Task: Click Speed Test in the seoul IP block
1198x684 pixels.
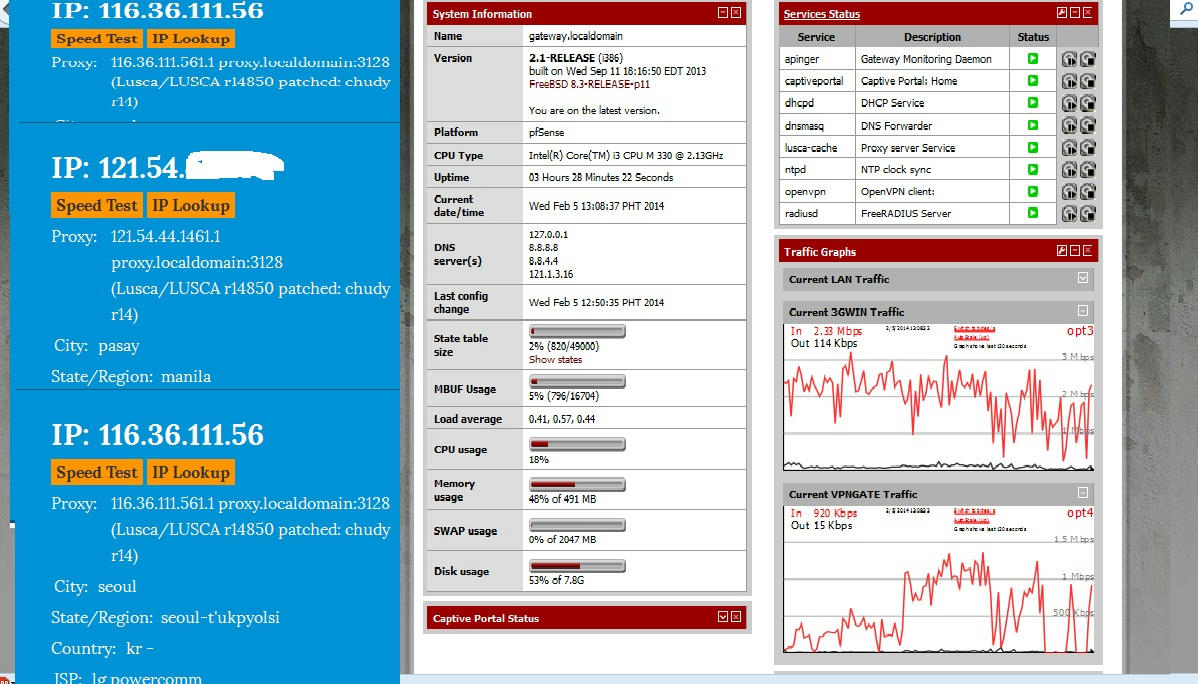Action: tap(97, 472)
